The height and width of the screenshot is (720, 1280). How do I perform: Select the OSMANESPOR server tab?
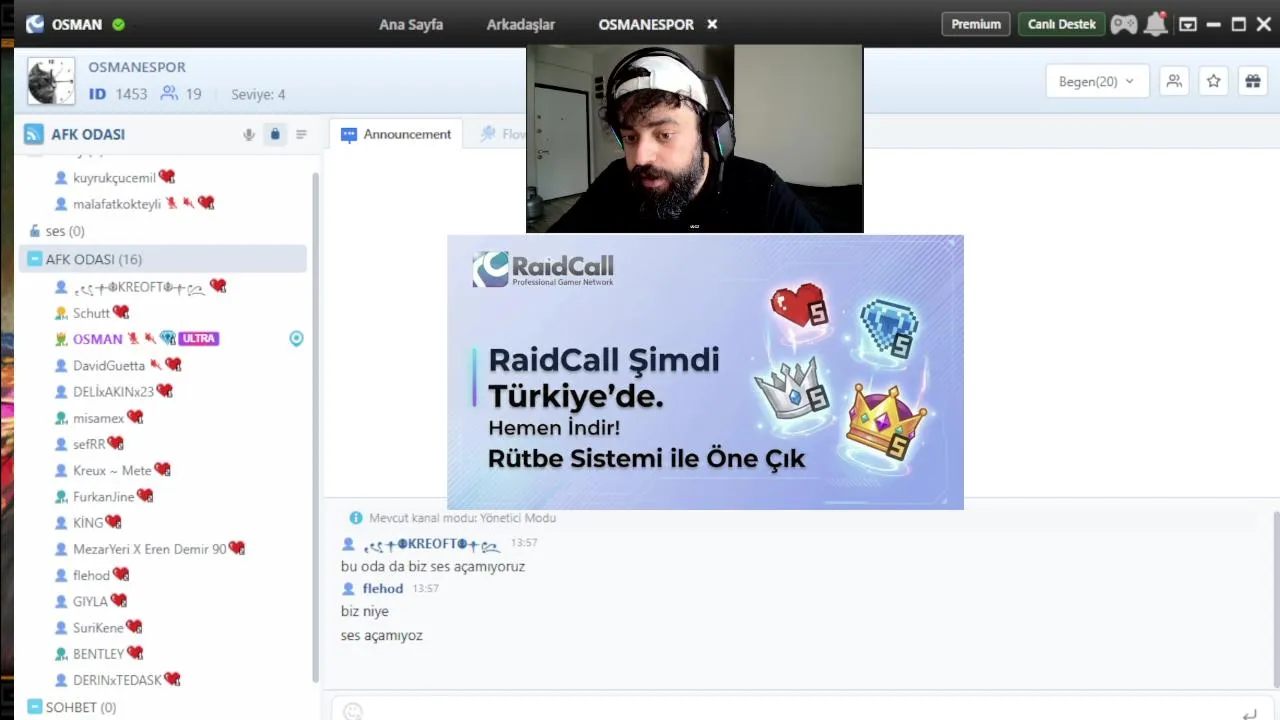[646, 24]
